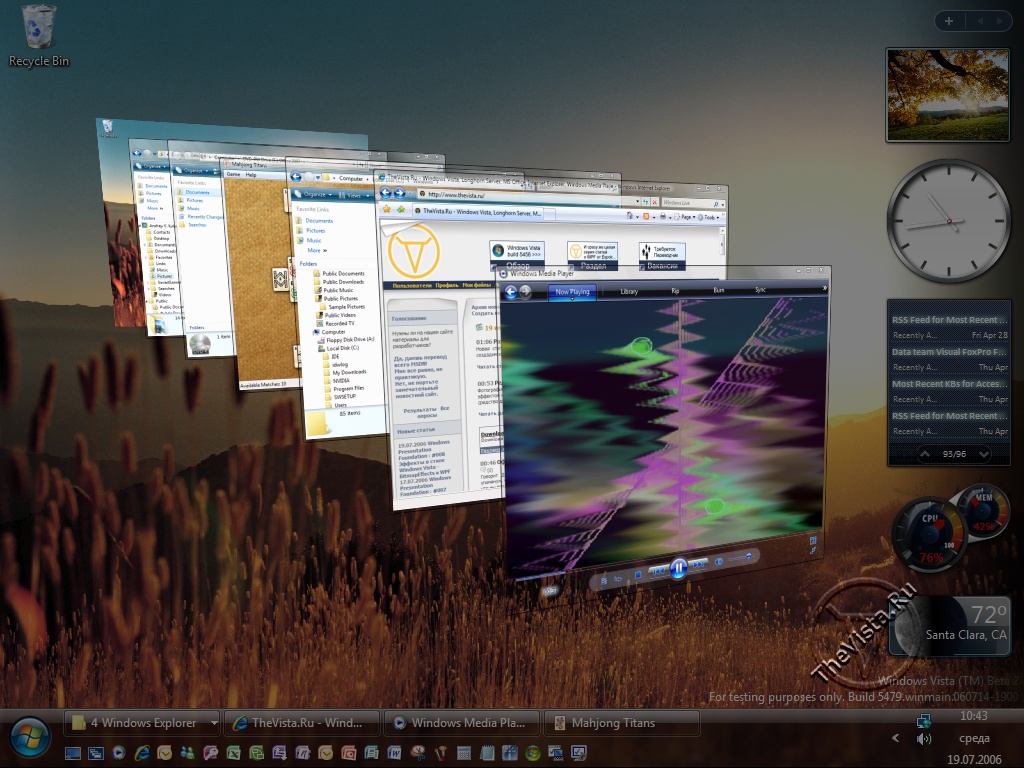Image resolution: width=1024 pixels, height=768 pixels.
Task: Launch Excel from the Quick Launch bar
Action: (233, 753)
